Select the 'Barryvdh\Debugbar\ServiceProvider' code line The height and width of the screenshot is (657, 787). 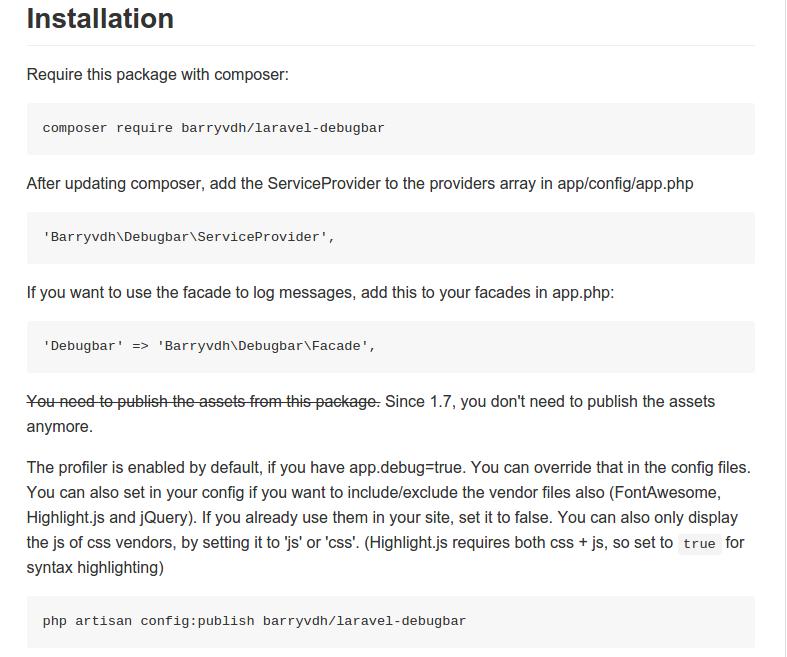[x=189, y=237]
